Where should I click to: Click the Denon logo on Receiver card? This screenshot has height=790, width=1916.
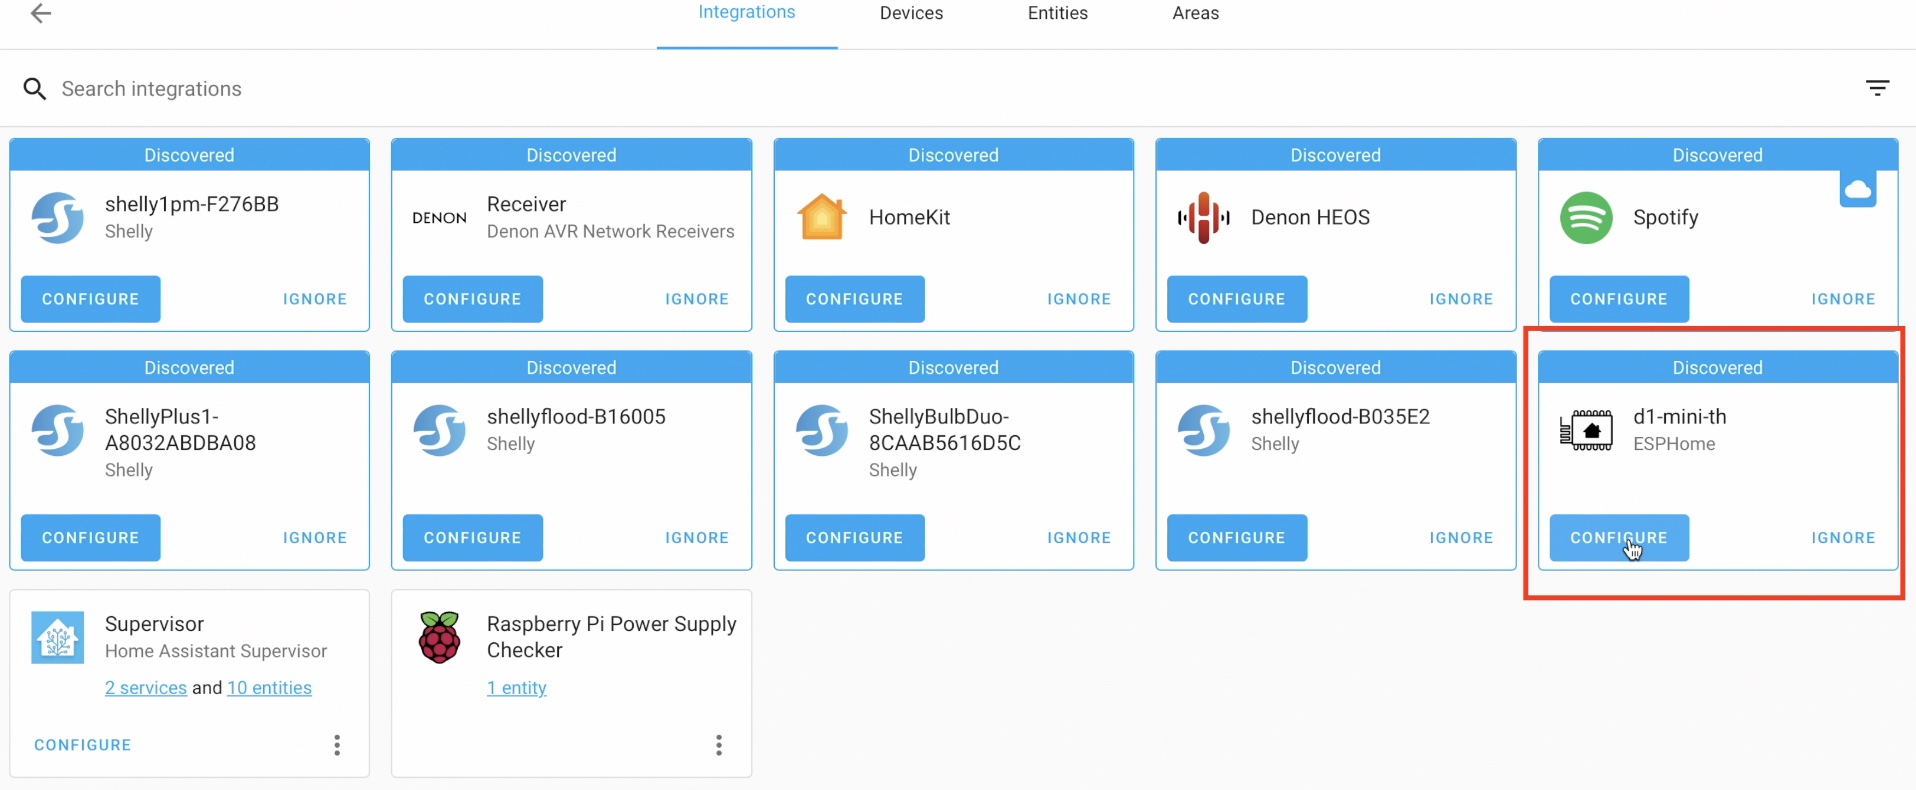[440, 217]
